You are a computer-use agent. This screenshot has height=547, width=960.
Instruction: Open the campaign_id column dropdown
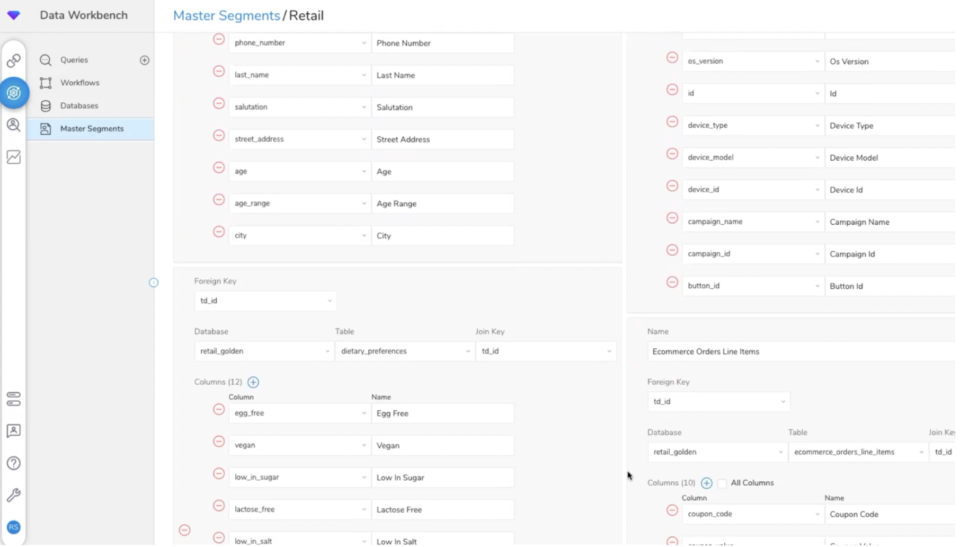coord(752,254)
